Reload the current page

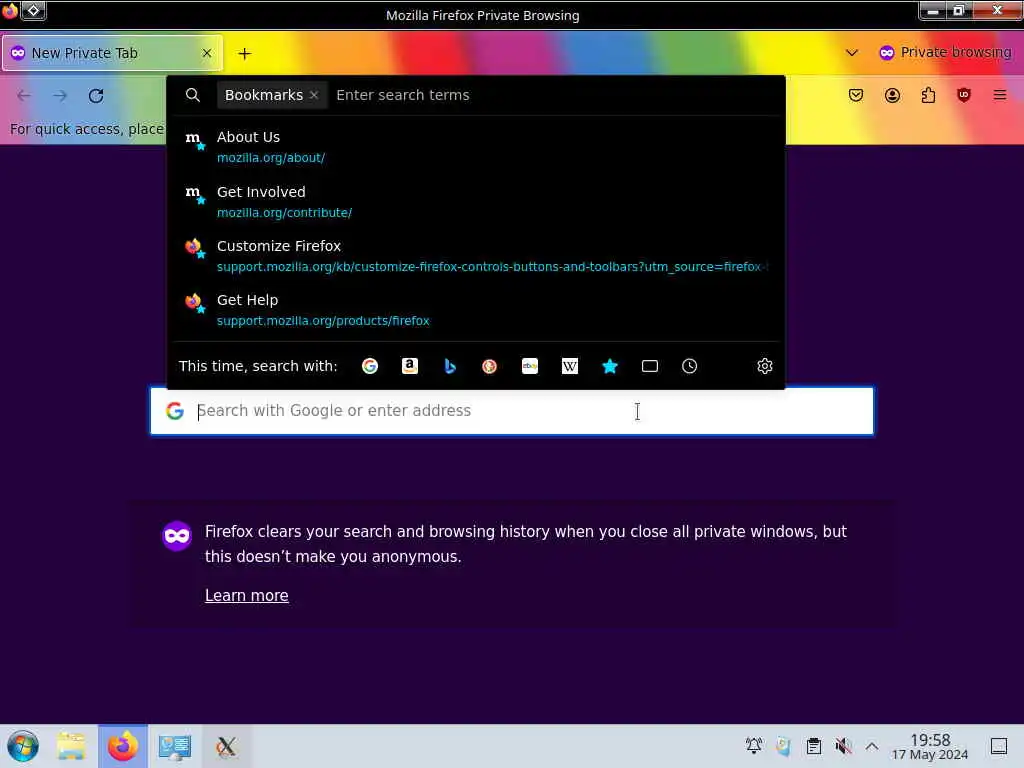96,96
